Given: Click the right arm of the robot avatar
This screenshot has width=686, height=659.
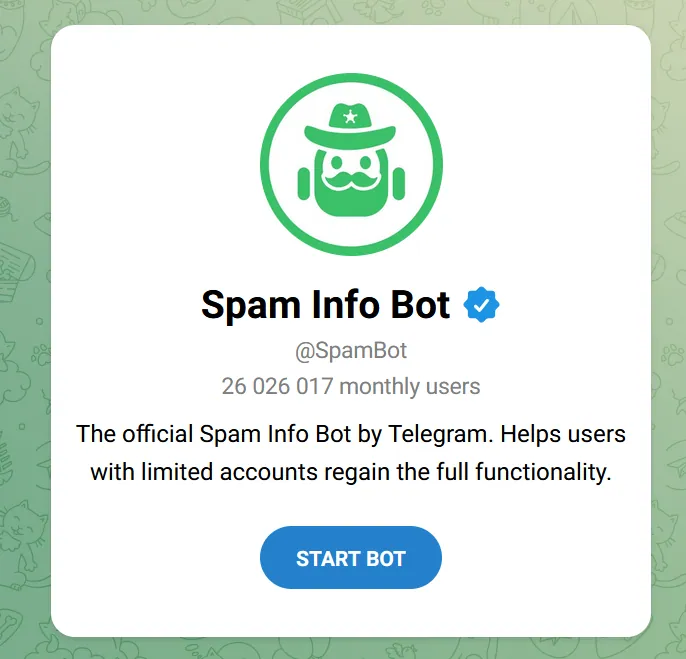Looking at the screenshot, I should pos(397,182).
